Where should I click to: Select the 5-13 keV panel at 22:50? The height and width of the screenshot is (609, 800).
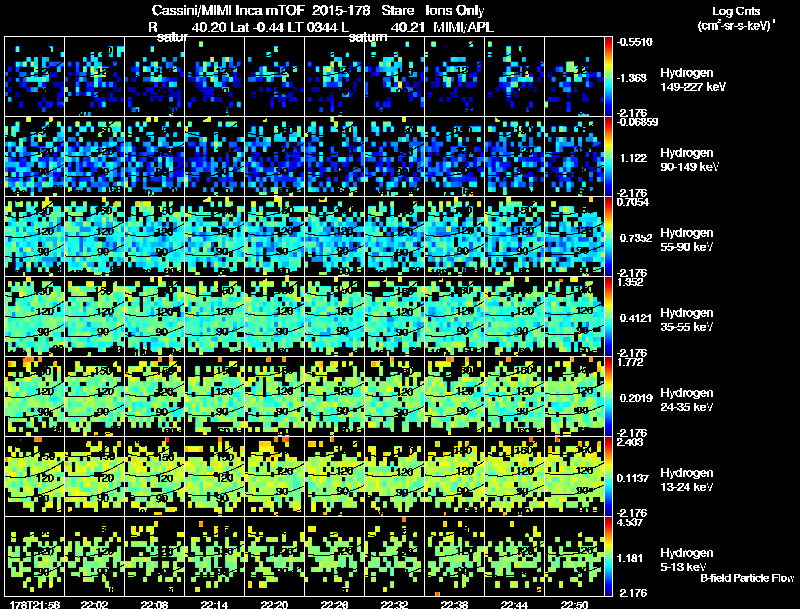point(574,556)
